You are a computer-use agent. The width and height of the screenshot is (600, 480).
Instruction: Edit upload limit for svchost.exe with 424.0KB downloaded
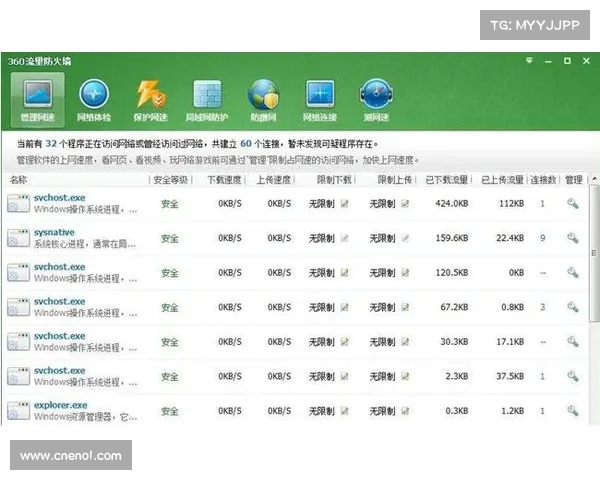point(405,204)
